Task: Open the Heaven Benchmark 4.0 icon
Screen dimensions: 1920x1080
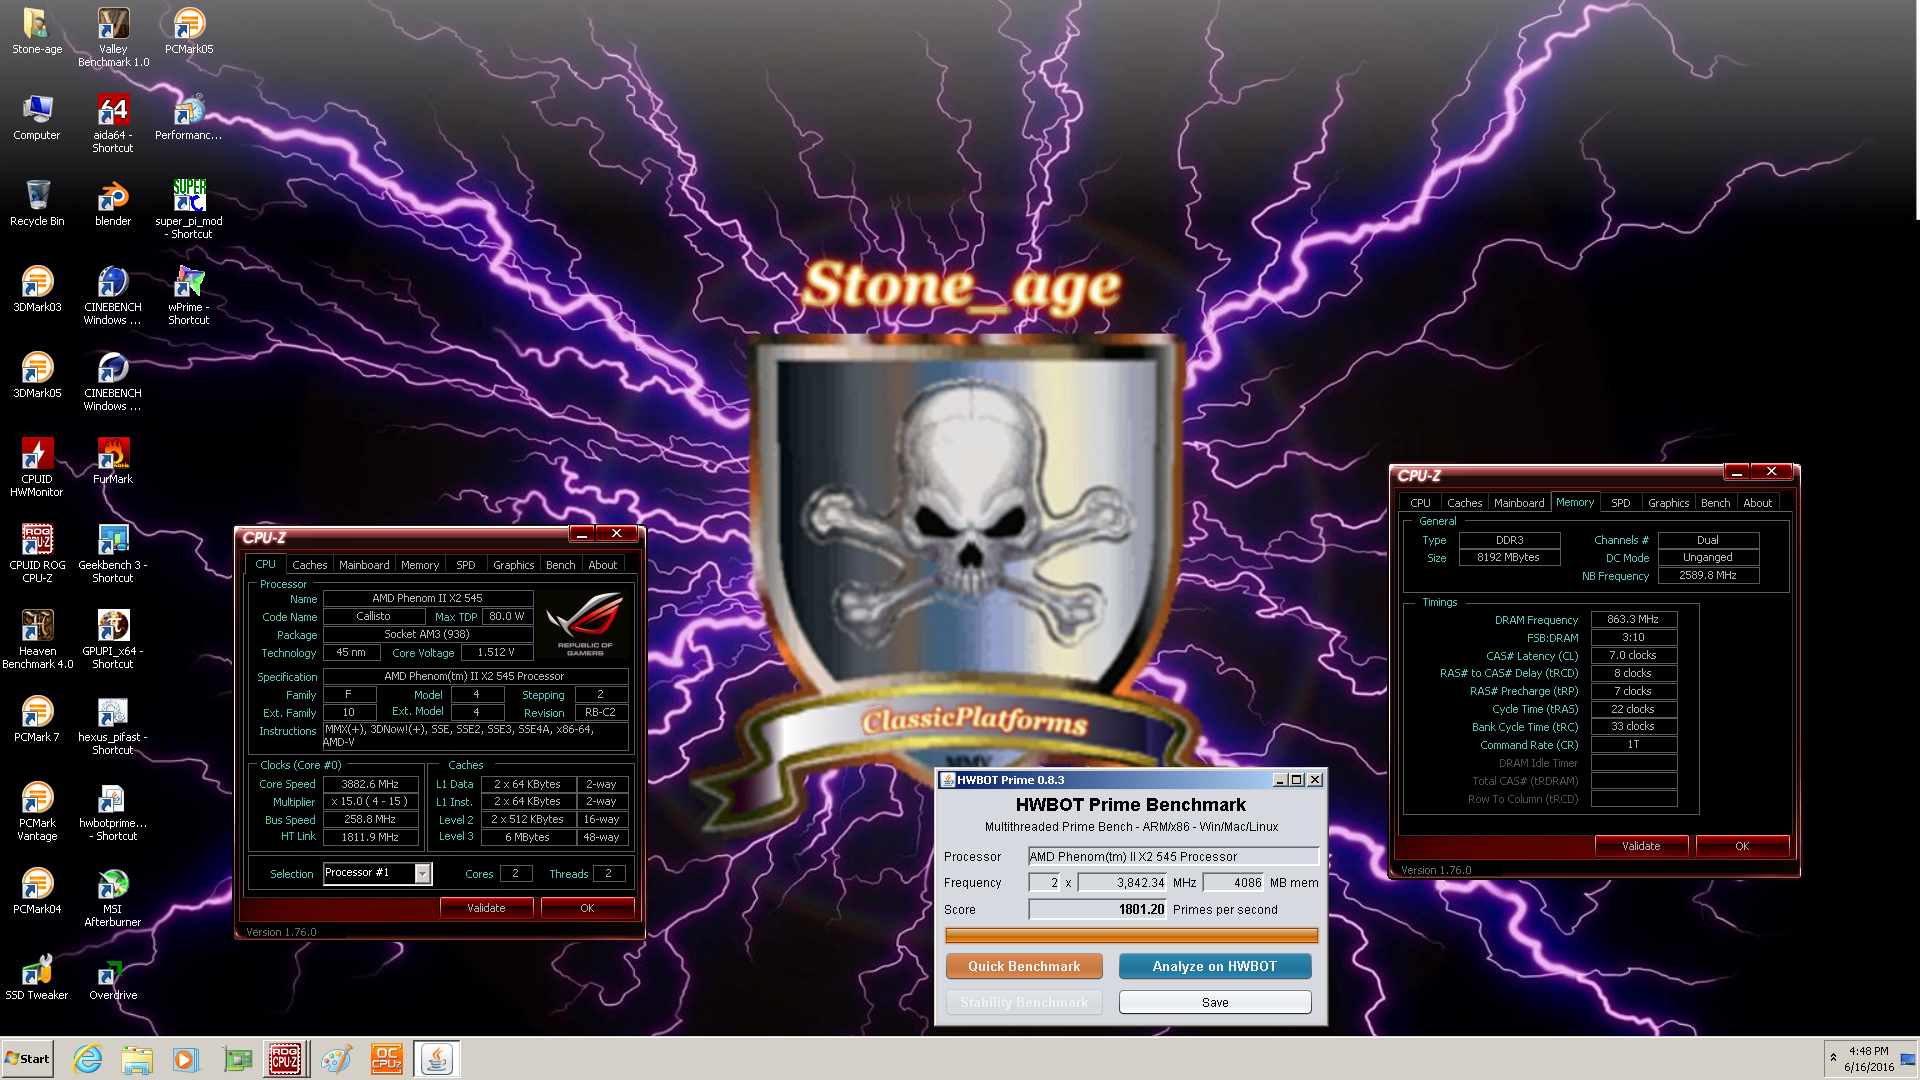Action: [37, 639]
